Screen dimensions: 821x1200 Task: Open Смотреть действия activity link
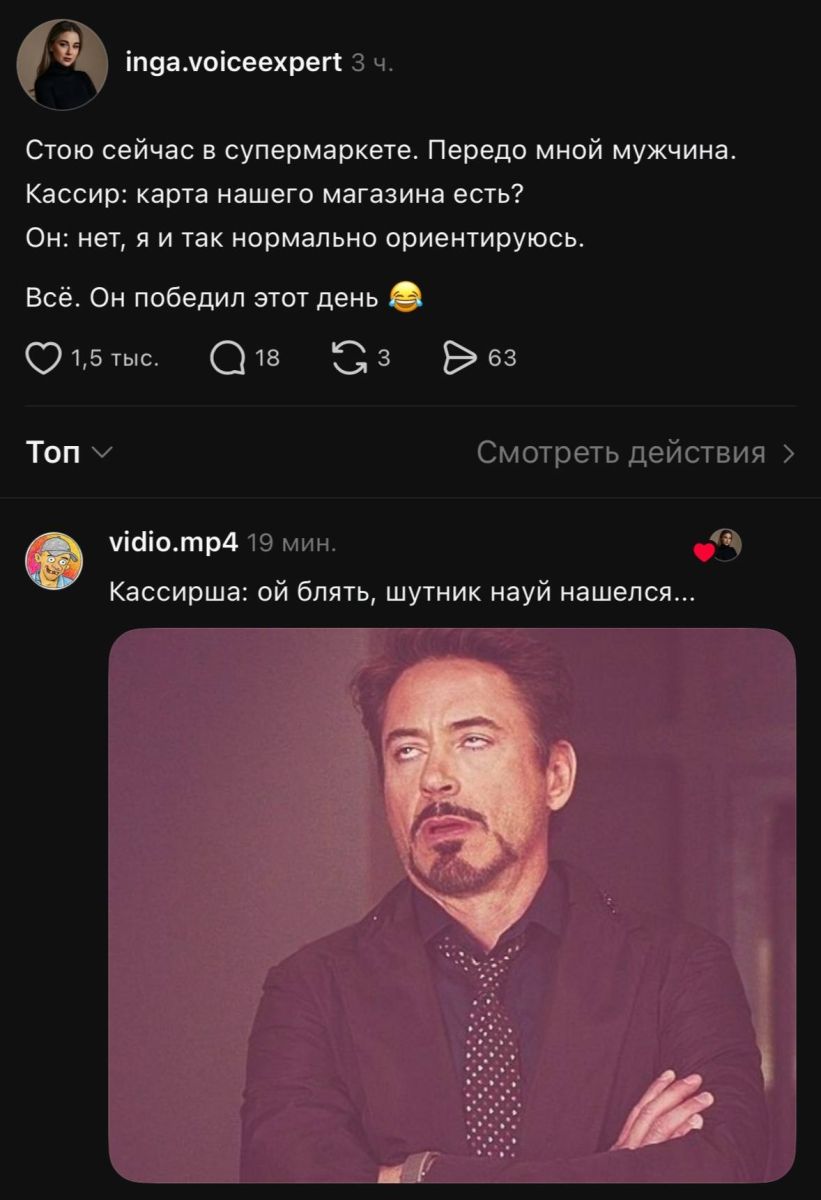coord(636,453)
